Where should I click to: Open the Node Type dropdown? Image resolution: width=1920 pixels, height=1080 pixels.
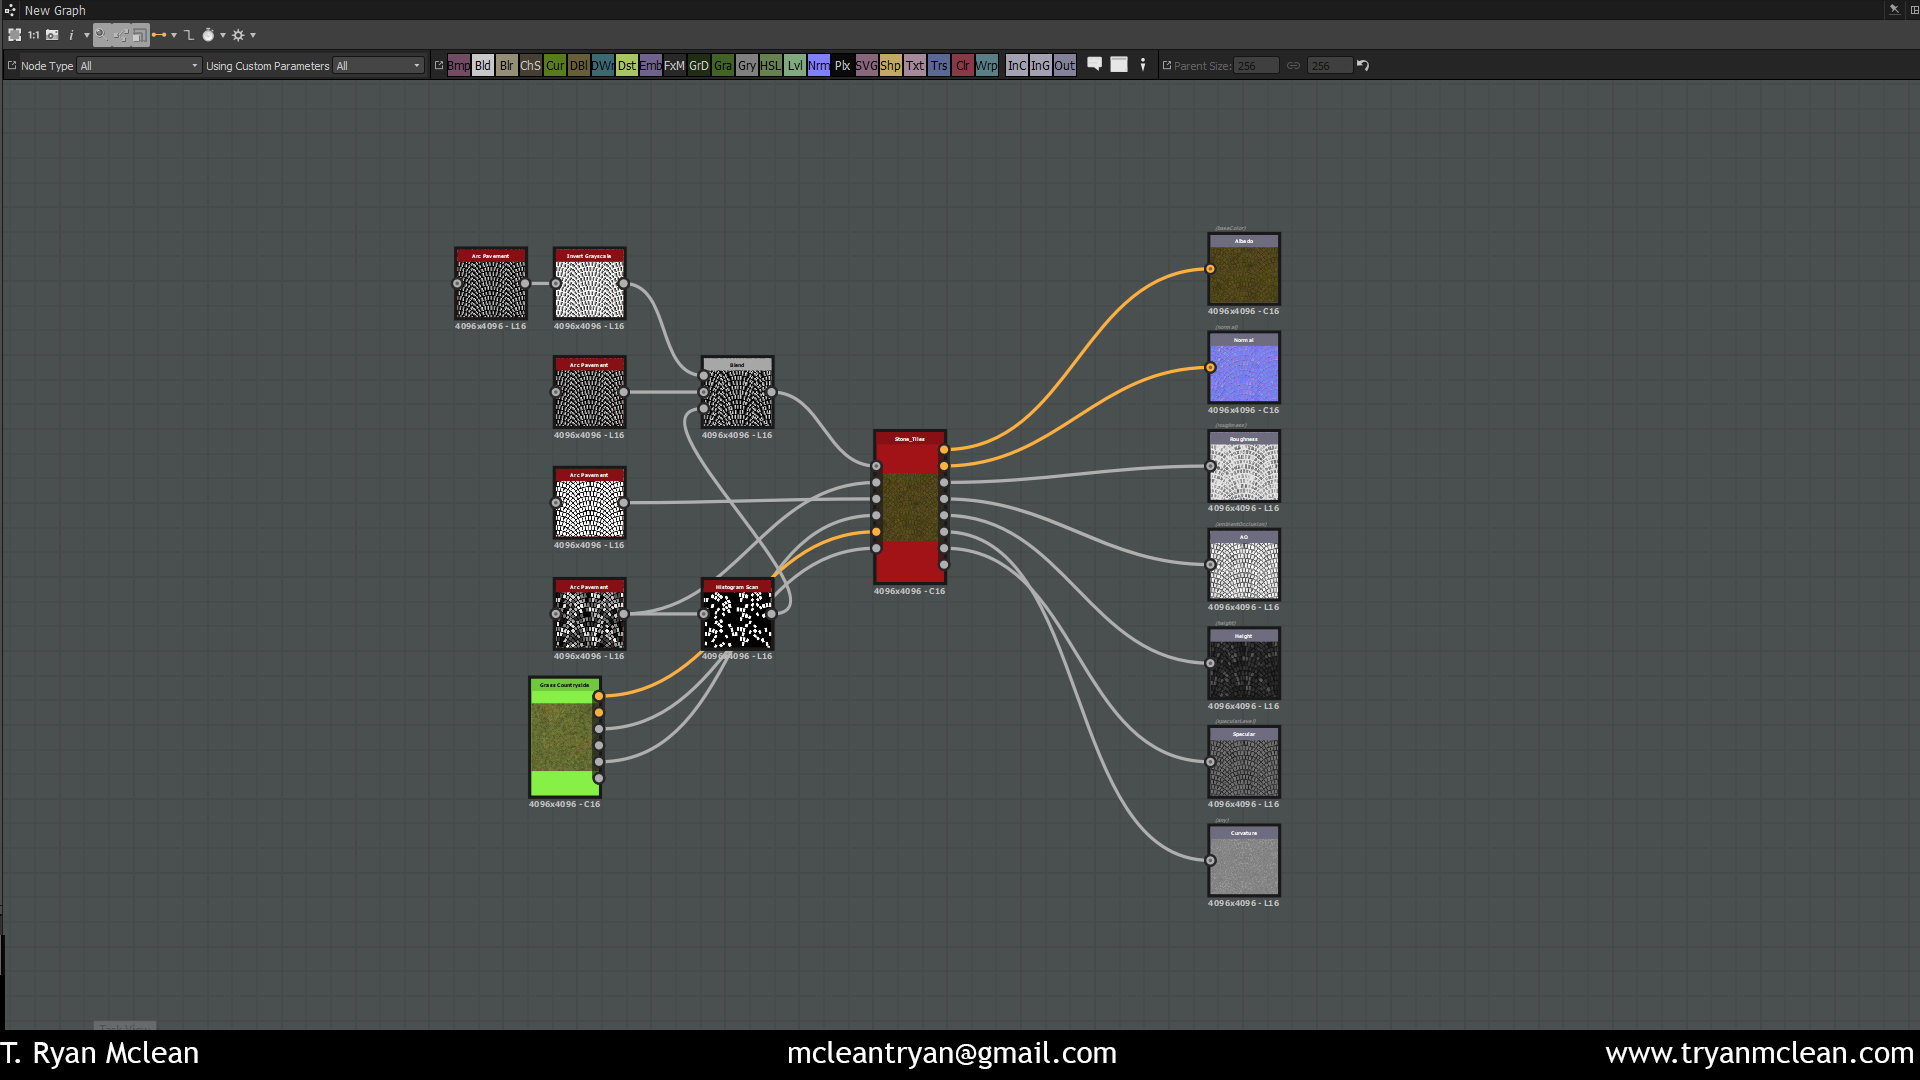pyautogui.click(x=139, y=66)
